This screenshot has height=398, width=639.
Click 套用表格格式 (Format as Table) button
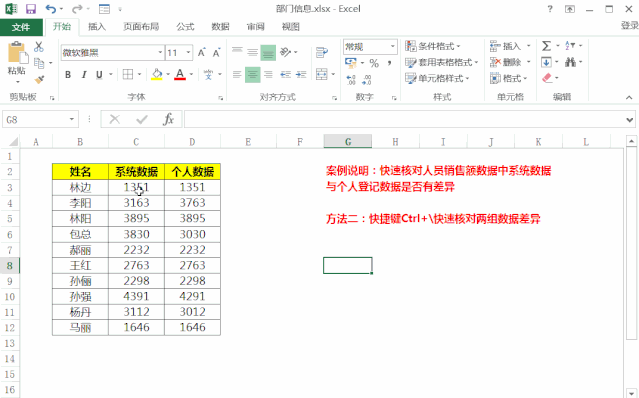click(x=442, y=62)
